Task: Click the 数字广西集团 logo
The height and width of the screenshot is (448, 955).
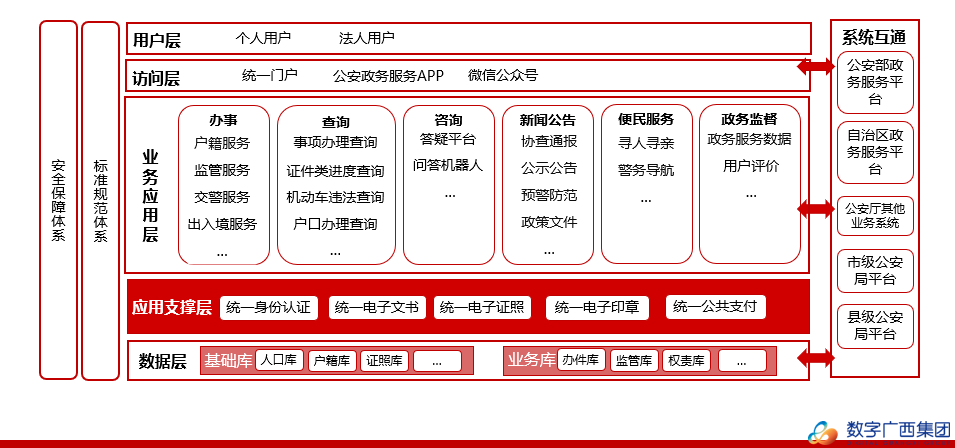Action: 879,431
